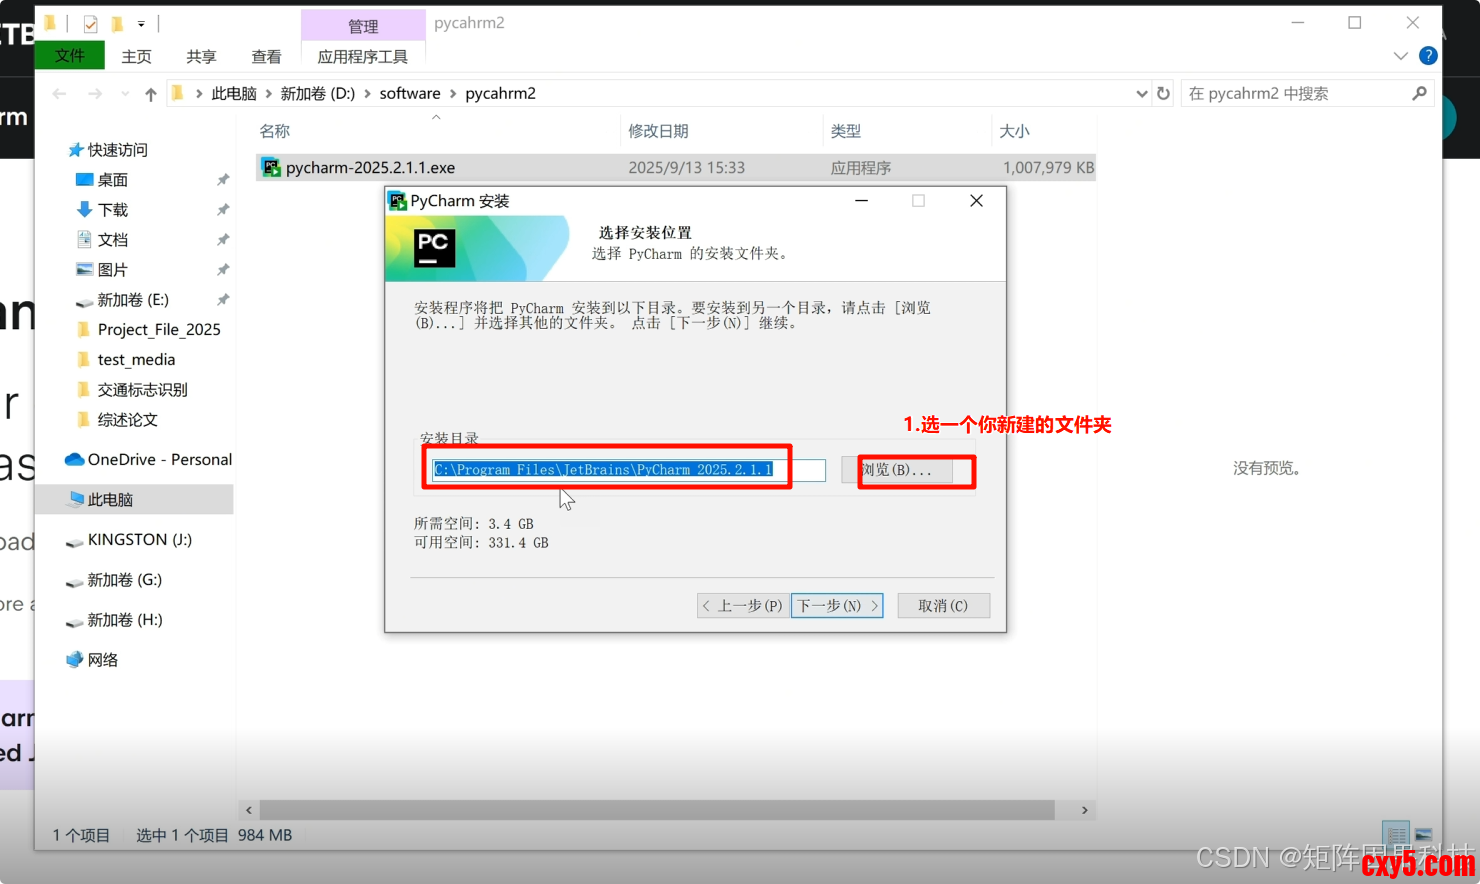The image size is (1480, 884).
Task: Sort files by 大小 column
Action: [x=1014, y=132]
